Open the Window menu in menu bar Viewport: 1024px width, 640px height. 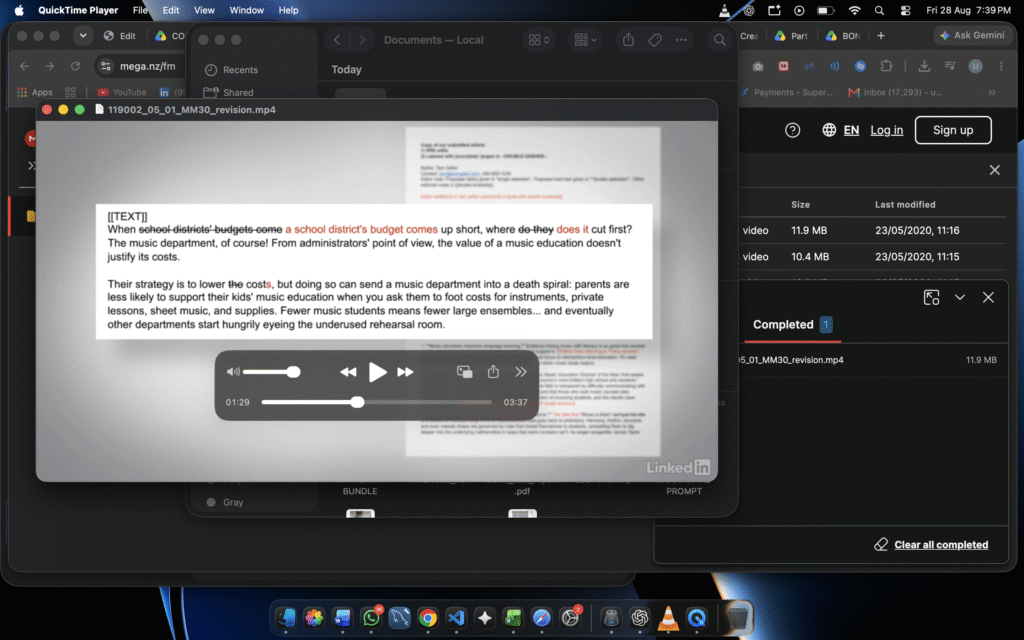pos(246,10)
